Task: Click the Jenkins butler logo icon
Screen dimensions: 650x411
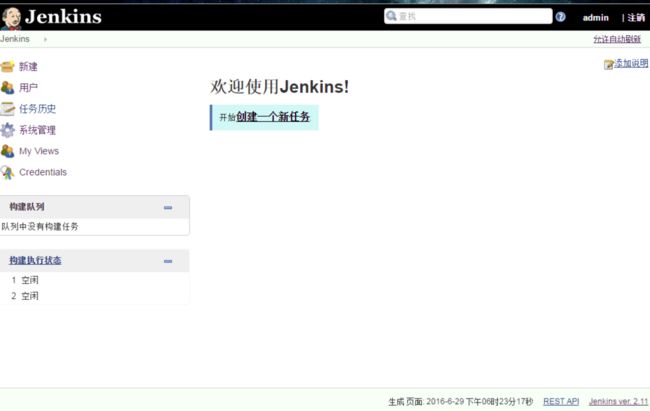Action: coord(11,18)
